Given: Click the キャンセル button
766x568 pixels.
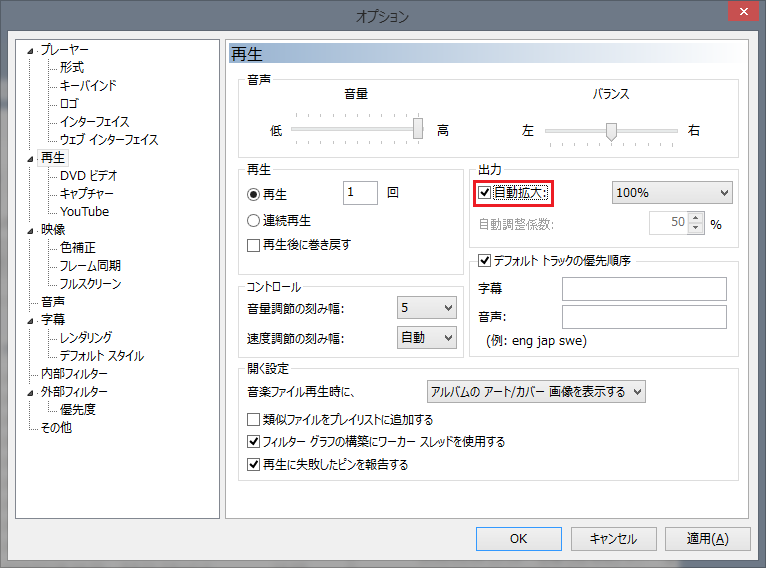Looking at the screenshot, I should coord(613,539).
